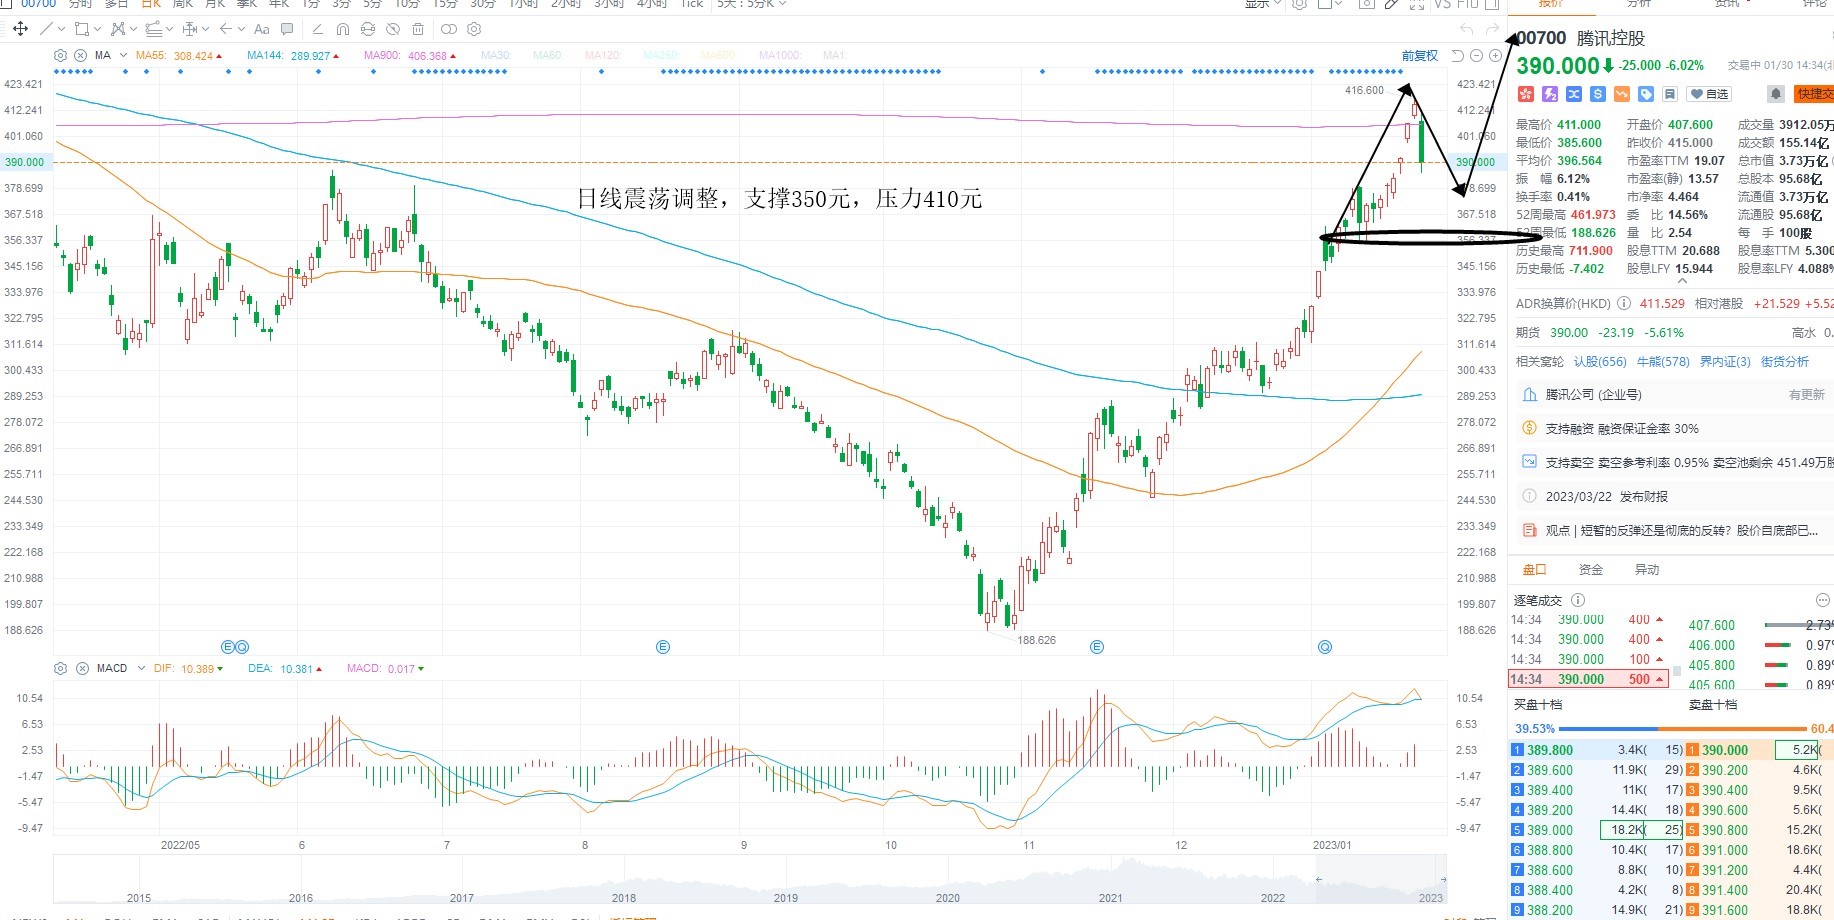Select the trend line drawing tool

coord(46,29)
